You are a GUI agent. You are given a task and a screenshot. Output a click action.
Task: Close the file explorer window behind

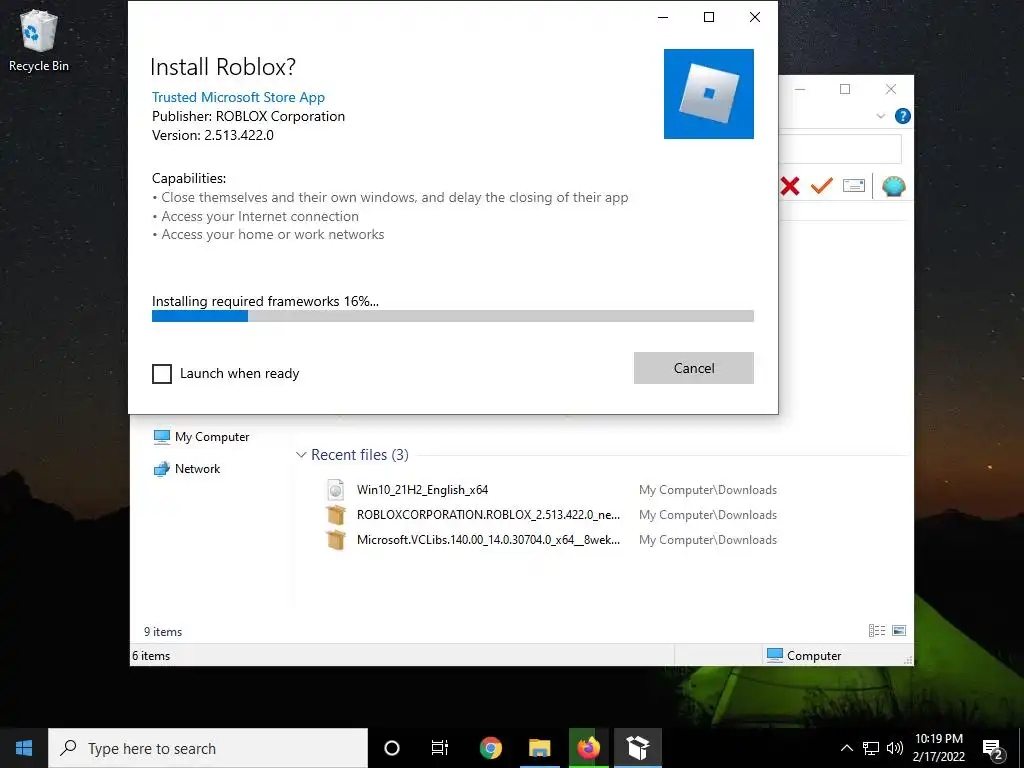[891, 89]
